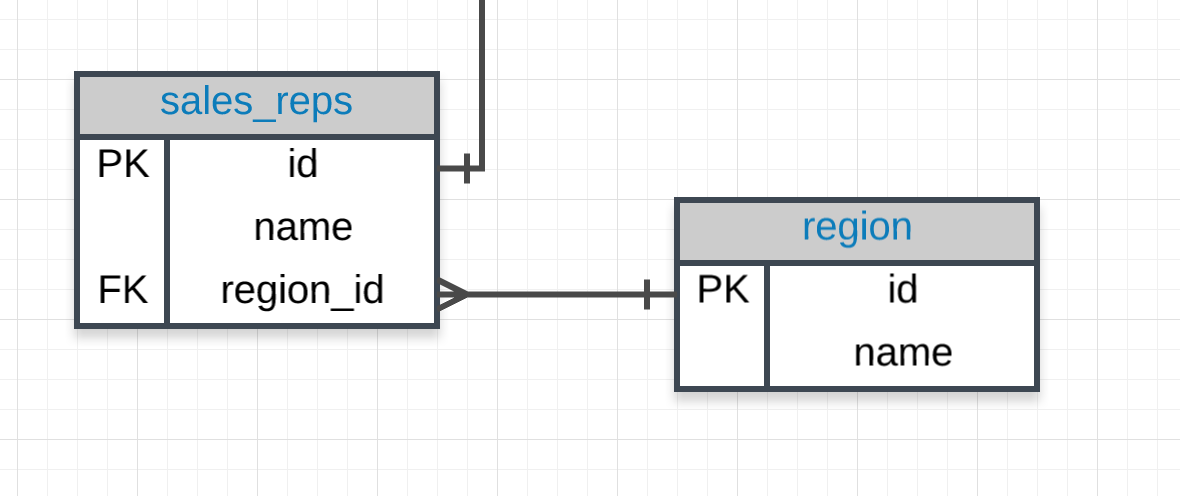Click the region_id field
This screenshot has height=496, width=1180.
point(302,290)
